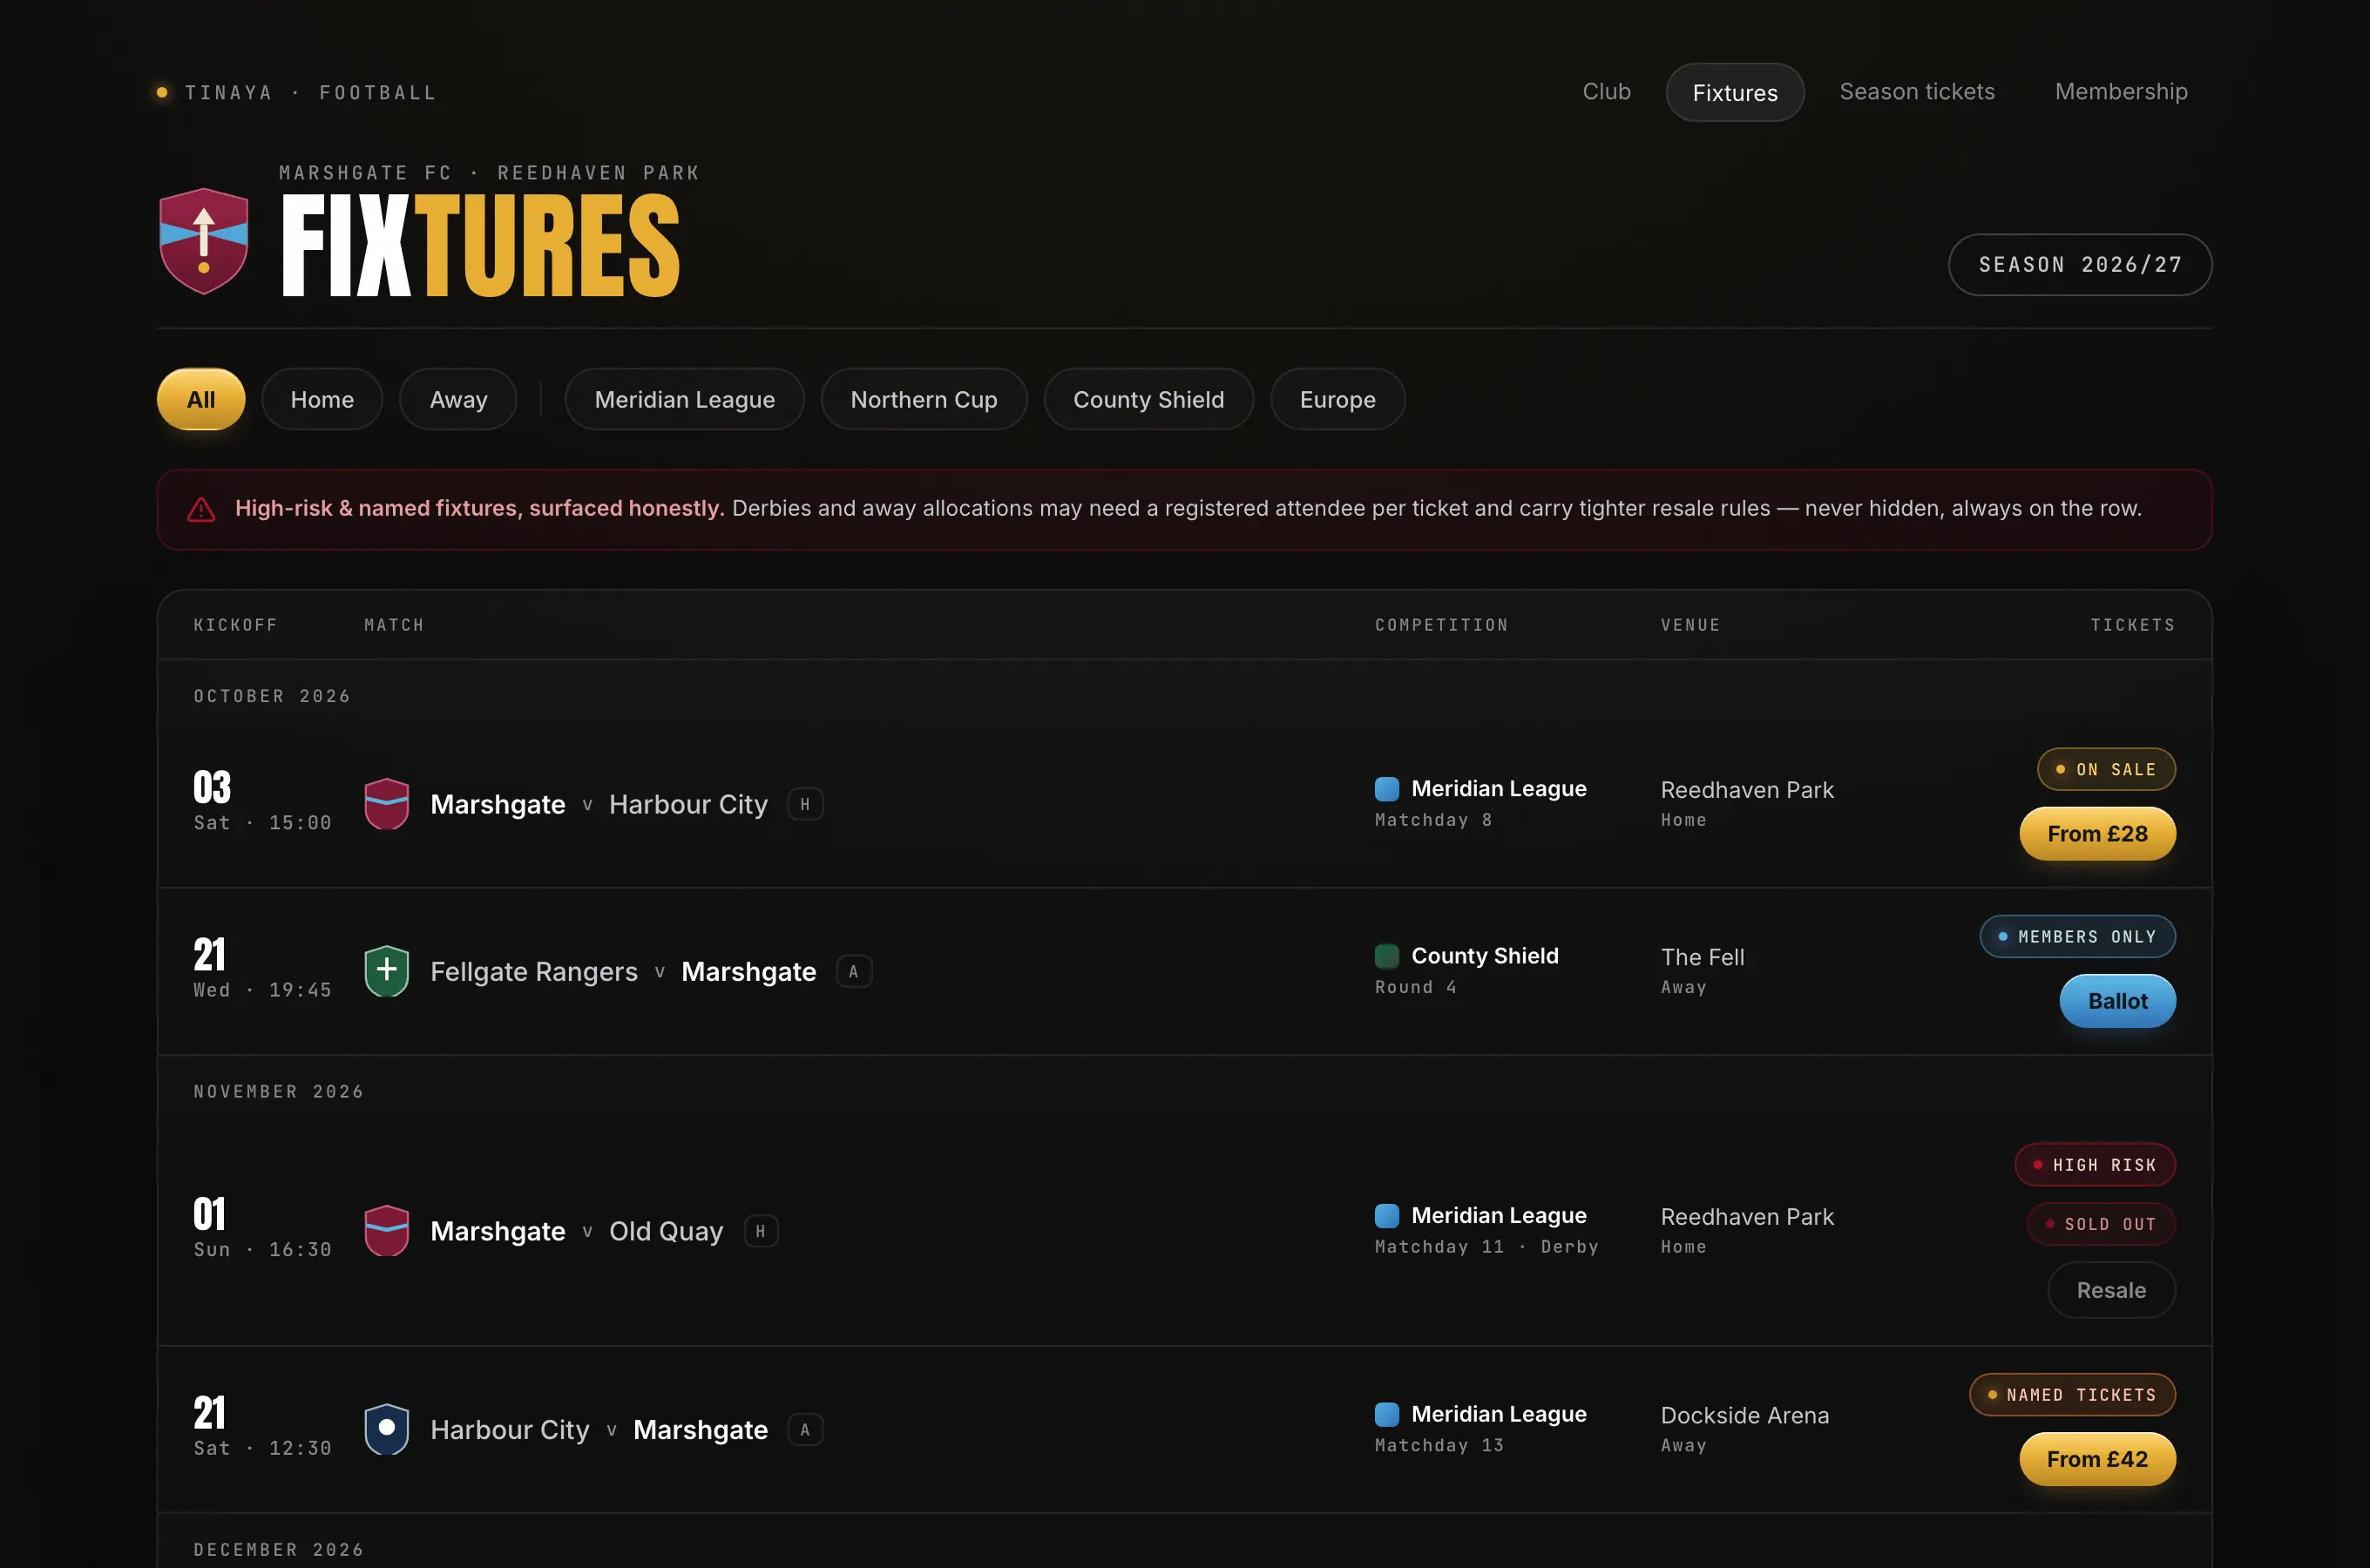Buy Harbour City home tickets From £28
The width and height of the screenshot is (2370, 1568).
(2097, 834)
